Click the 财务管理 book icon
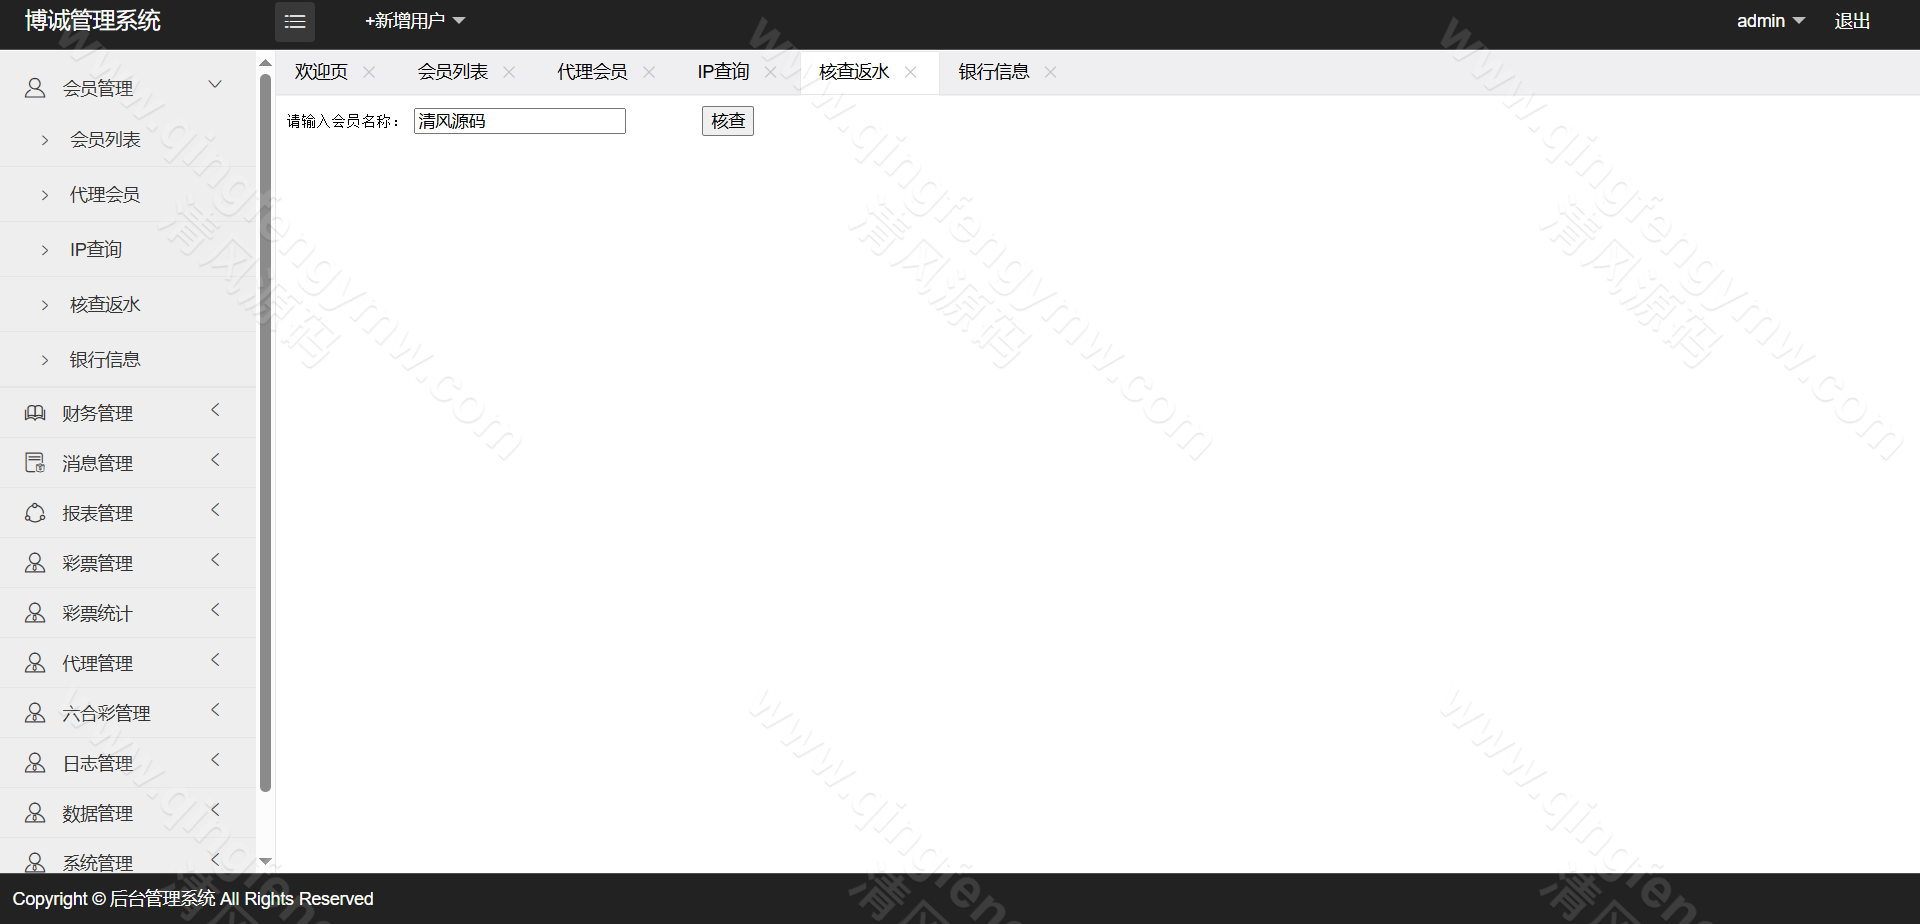This screenshot has height=924, width=1920. tap(35, 413)
